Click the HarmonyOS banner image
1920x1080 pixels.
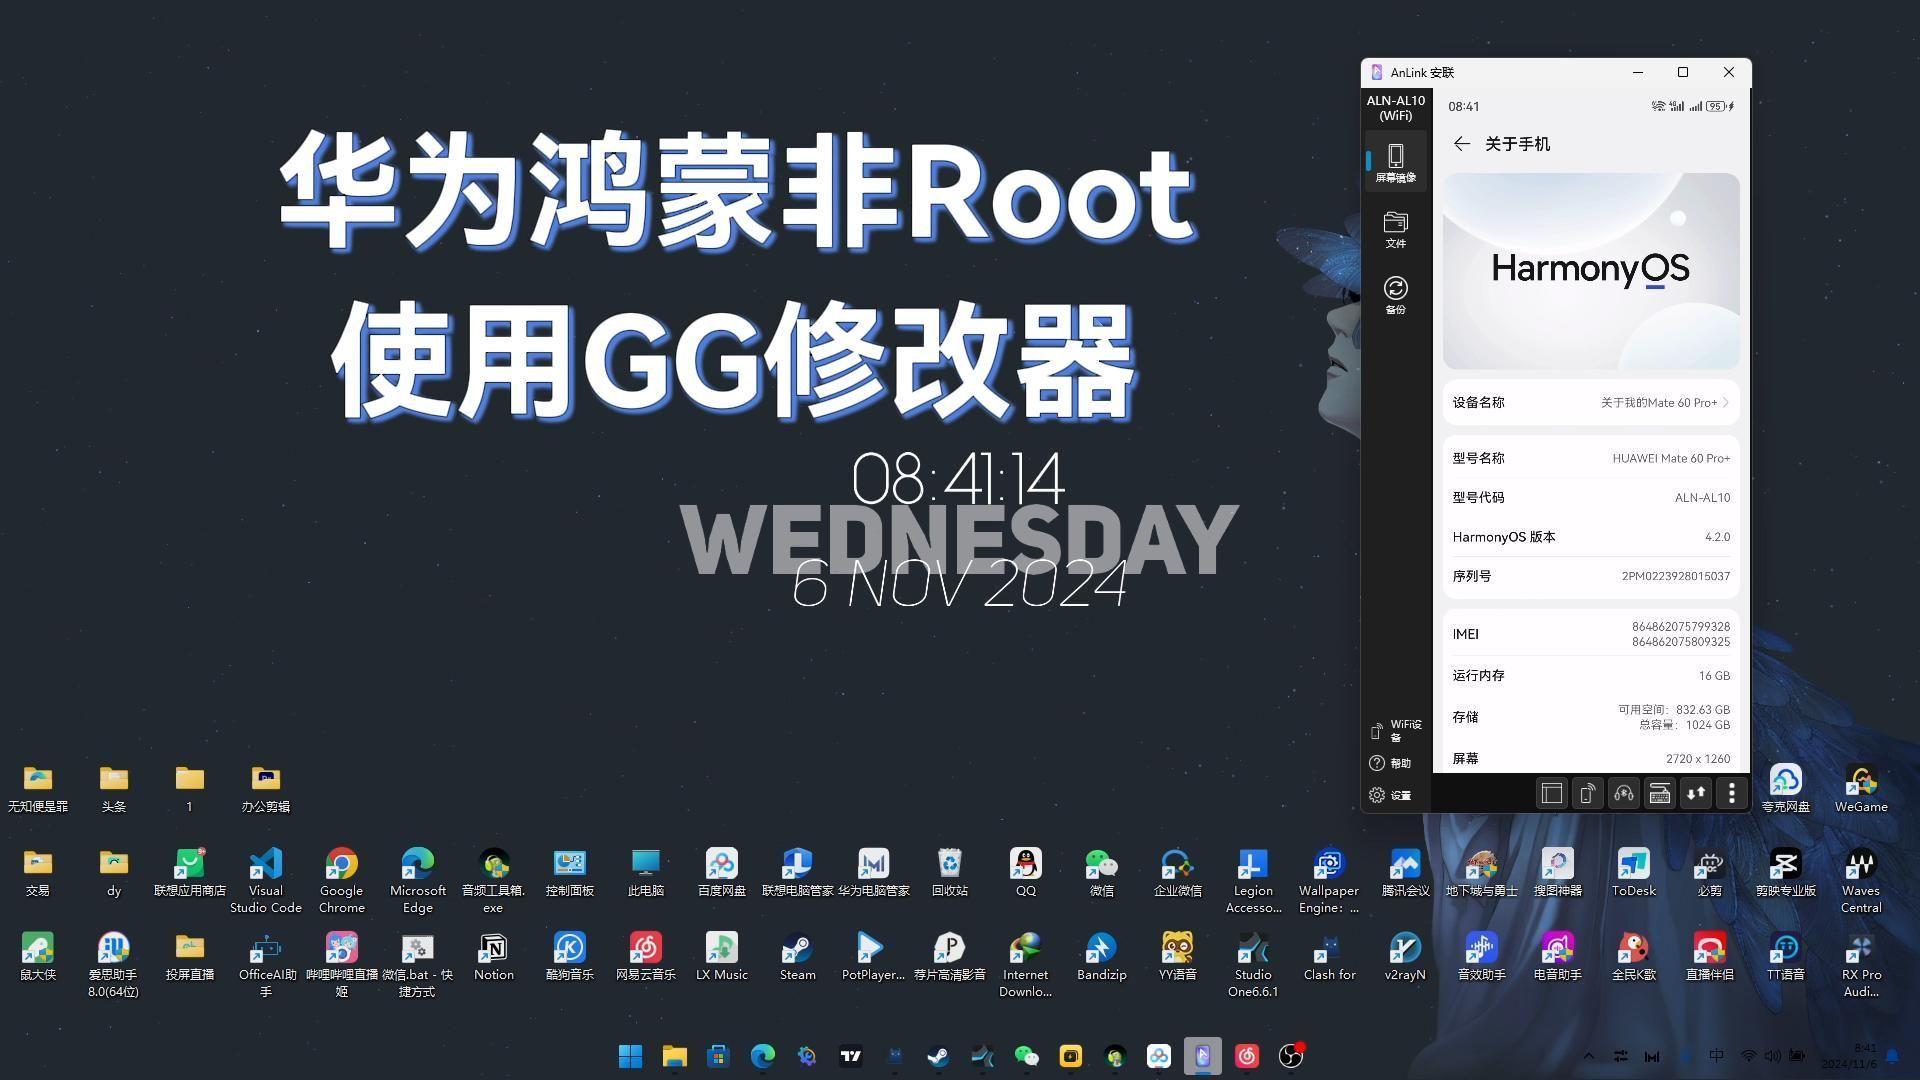pyautogui.click(x=1591, y=271)
